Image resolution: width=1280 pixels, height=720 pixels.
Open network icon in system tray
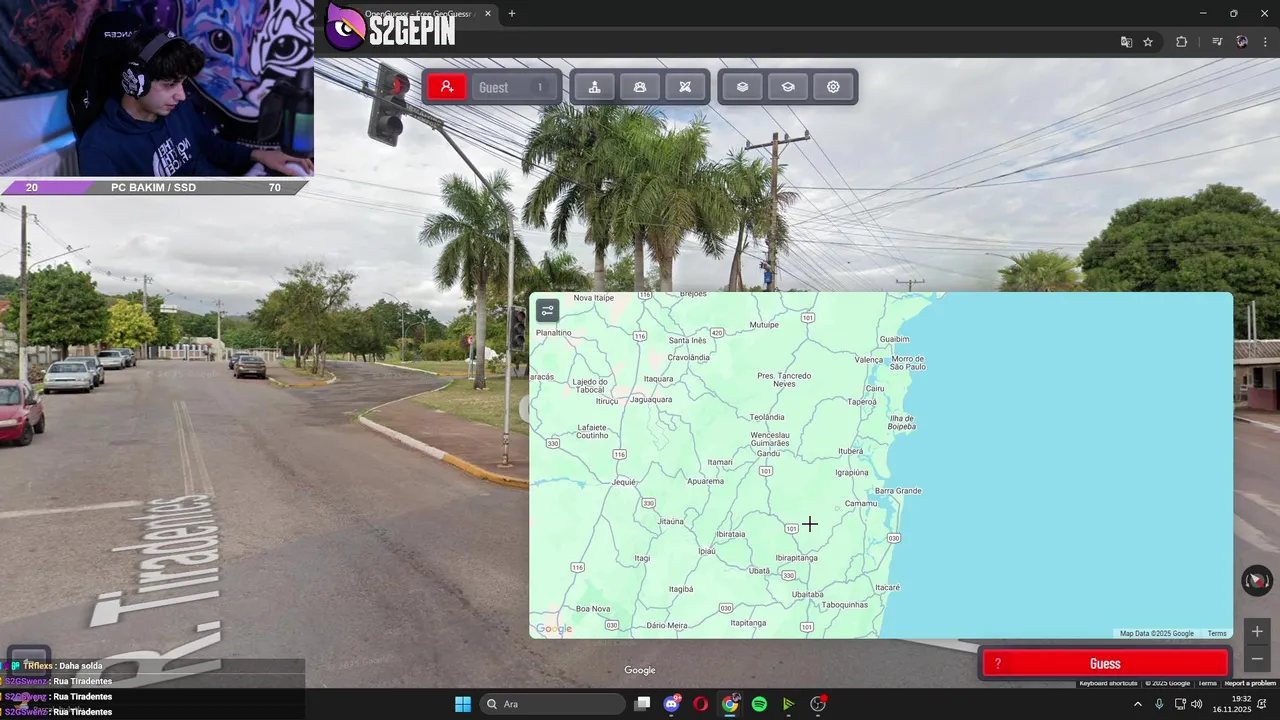tap(1179, 704)
